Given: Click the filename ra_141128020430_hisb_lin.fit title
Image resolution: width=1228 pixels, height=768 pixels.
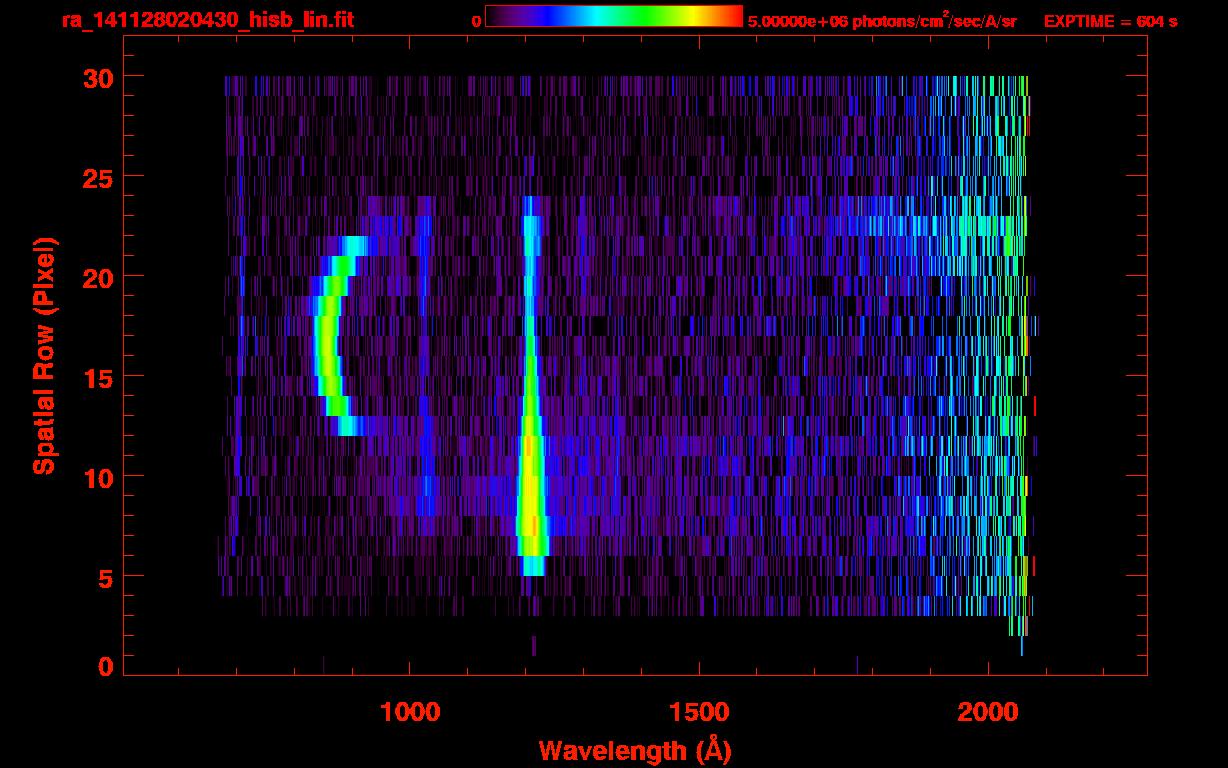Looking at the screenshot, I should pyautogui.click(x=207, y=20).
